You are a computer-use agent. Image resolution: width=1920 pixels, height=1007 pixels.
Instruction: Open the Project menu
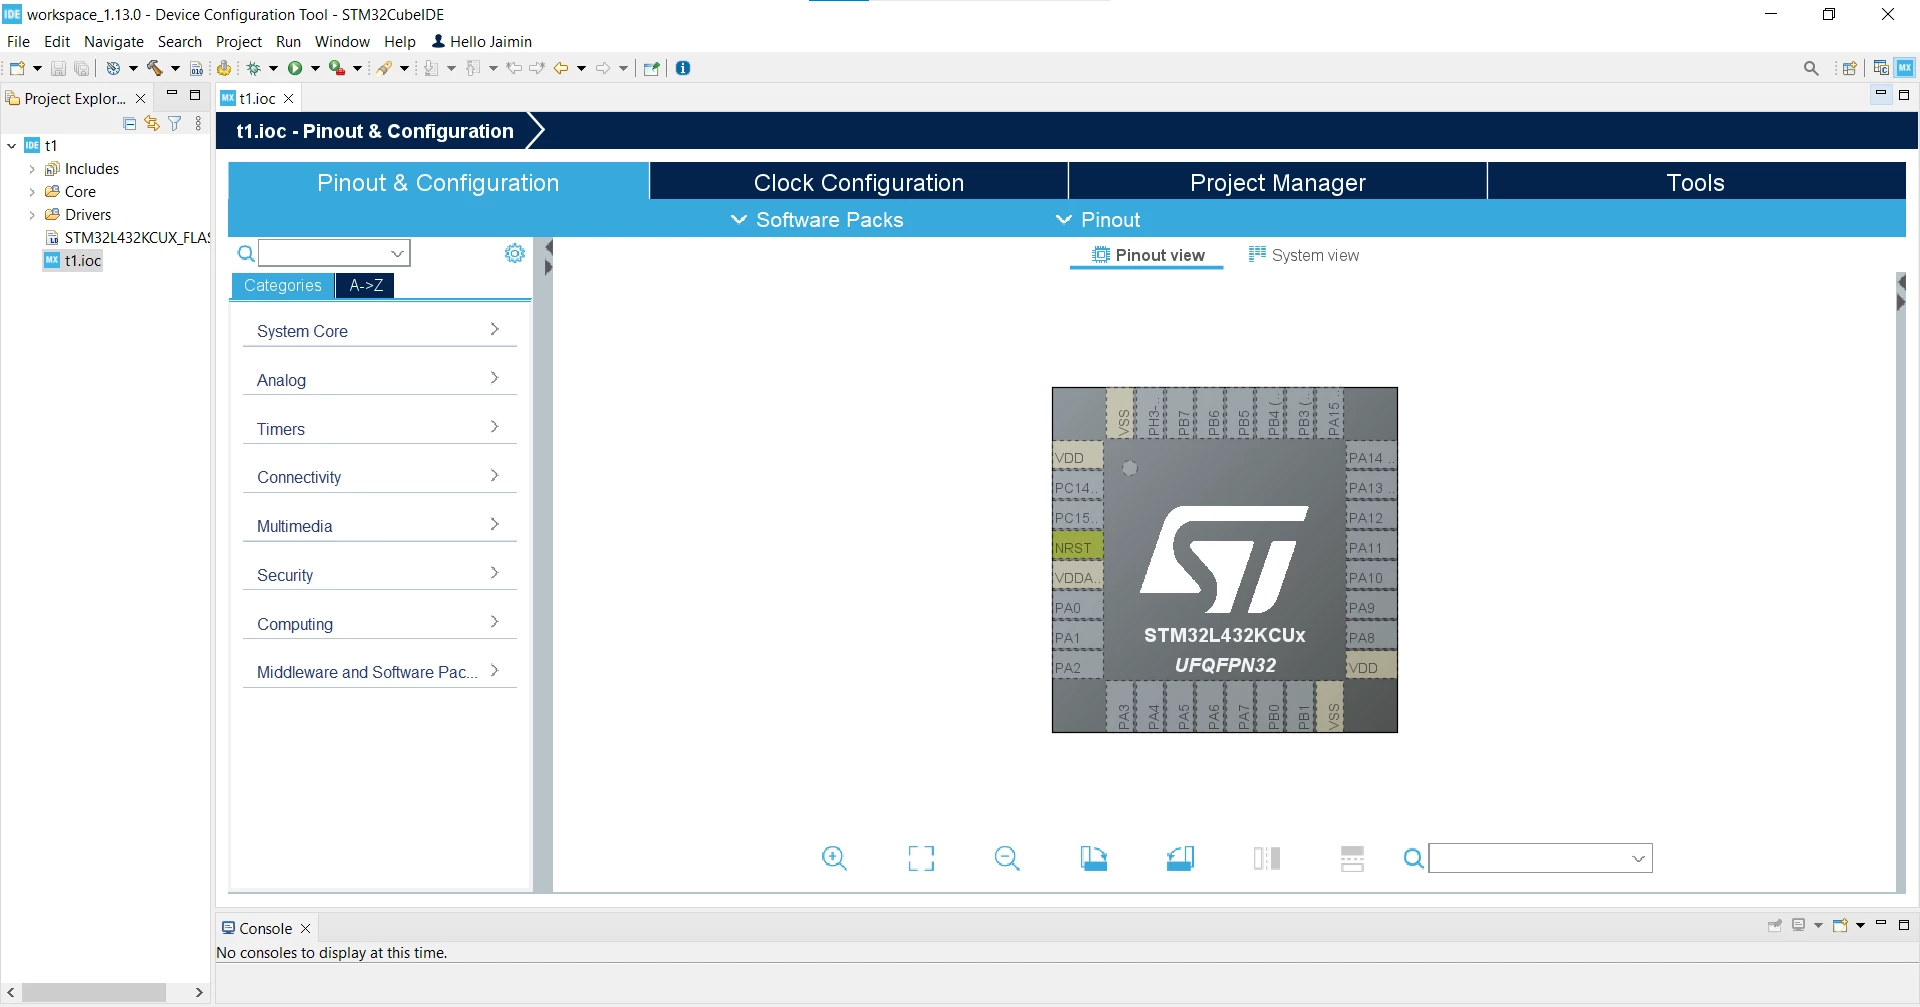(239, 41)
